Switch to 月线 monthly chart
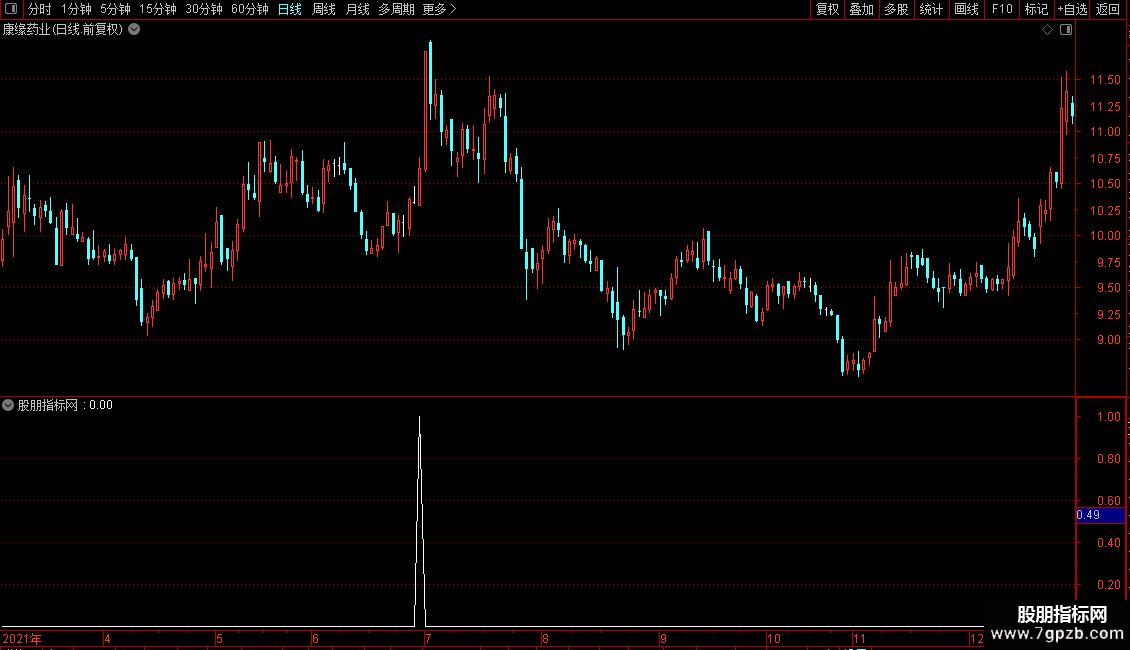 point(357,9)
